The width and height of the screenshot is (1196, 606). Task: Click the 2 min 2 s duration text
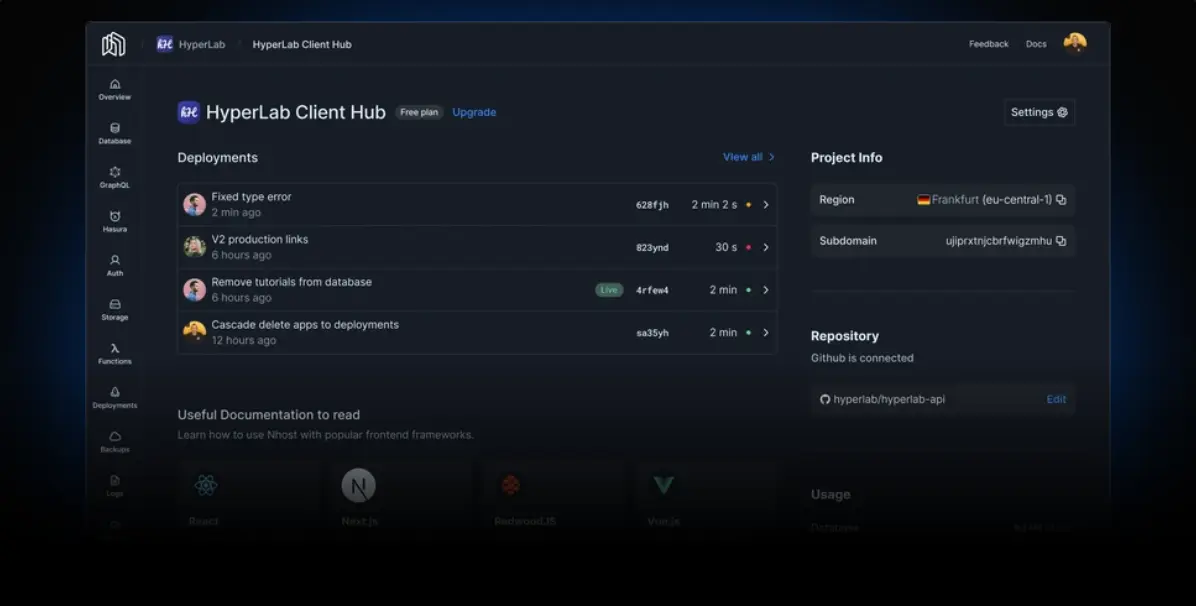click(714, 205)
